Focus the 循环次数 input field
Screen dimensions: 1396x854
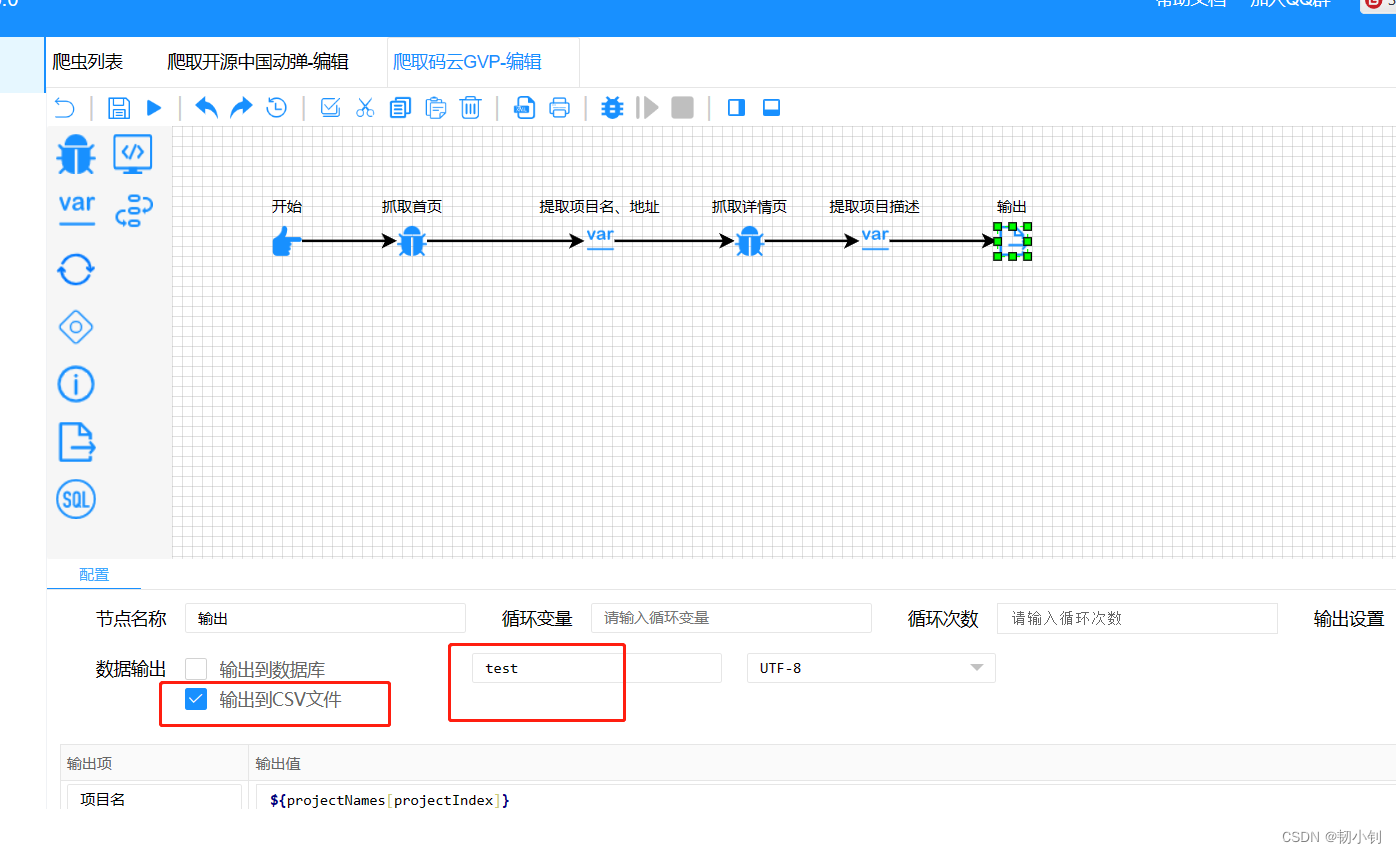pyautogui.click(x=1137, y=618)
